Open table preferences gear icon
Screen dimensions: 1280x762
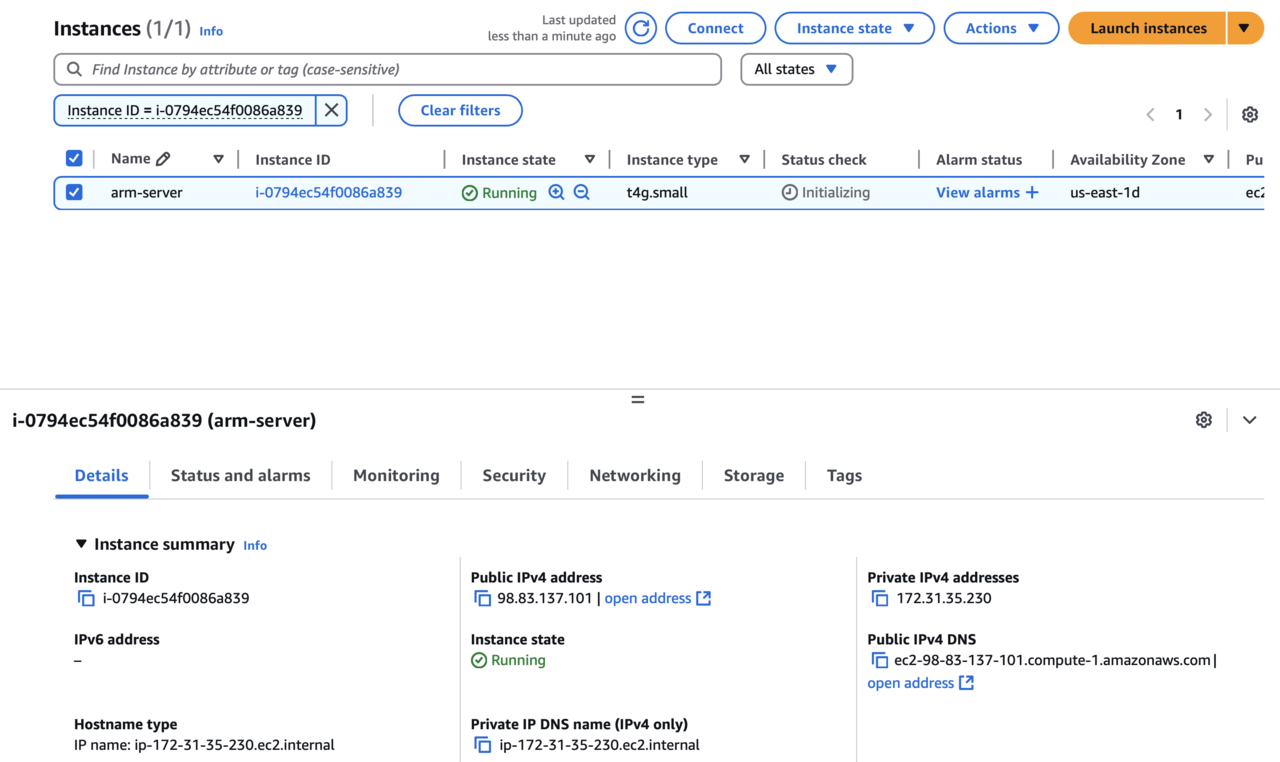(x=1250, y=114)
